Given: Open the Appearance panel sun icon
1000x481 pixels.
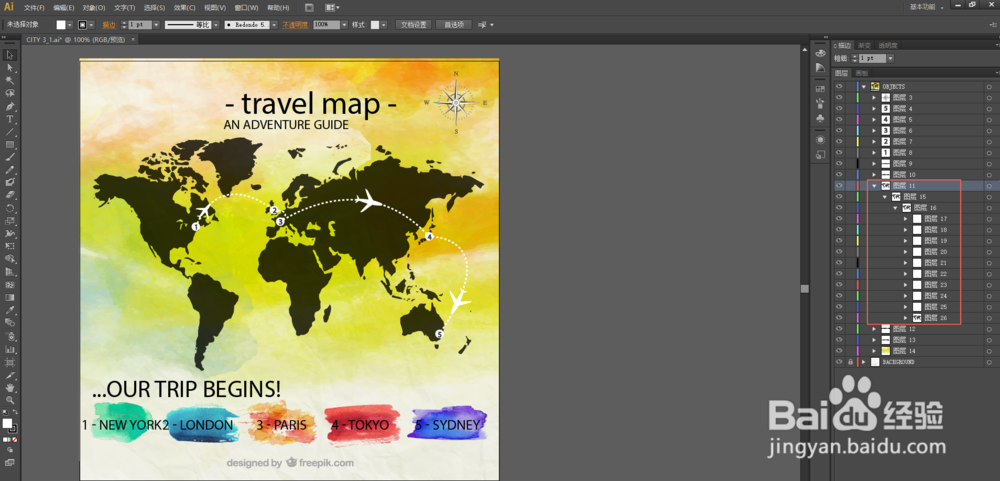Looking at the screenshot, I should (820, 140).
